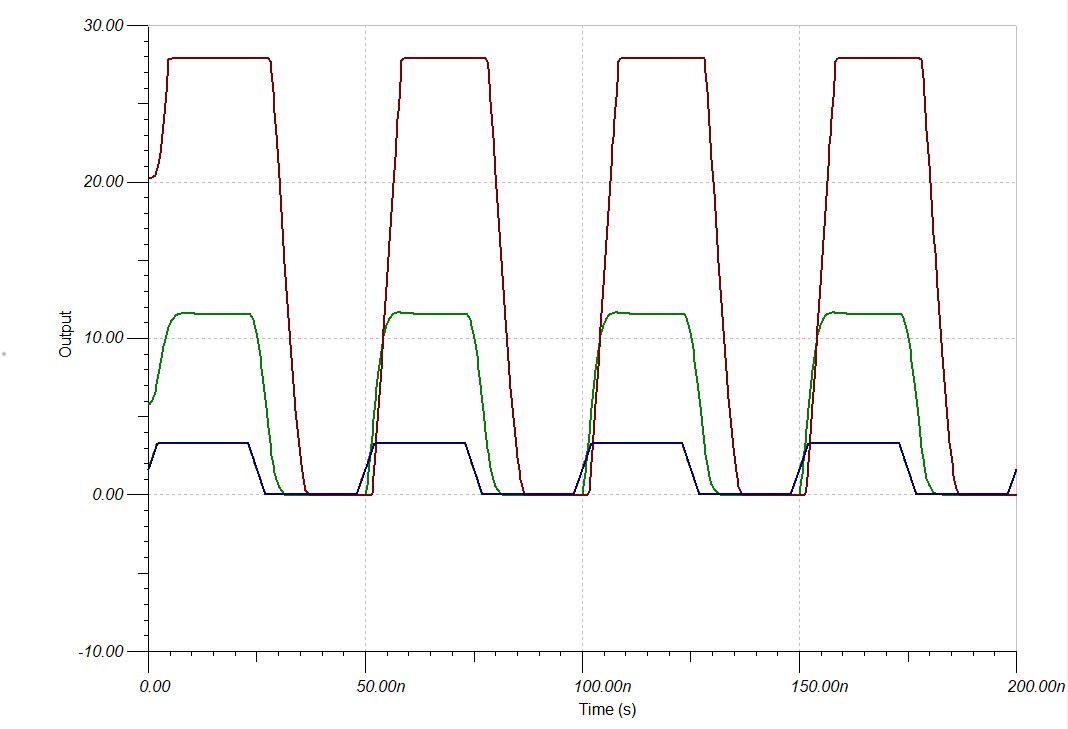This screenshot has height=729, width=1068.
Task: Select the blue waveform's first plateau
Action: point(203,443)
